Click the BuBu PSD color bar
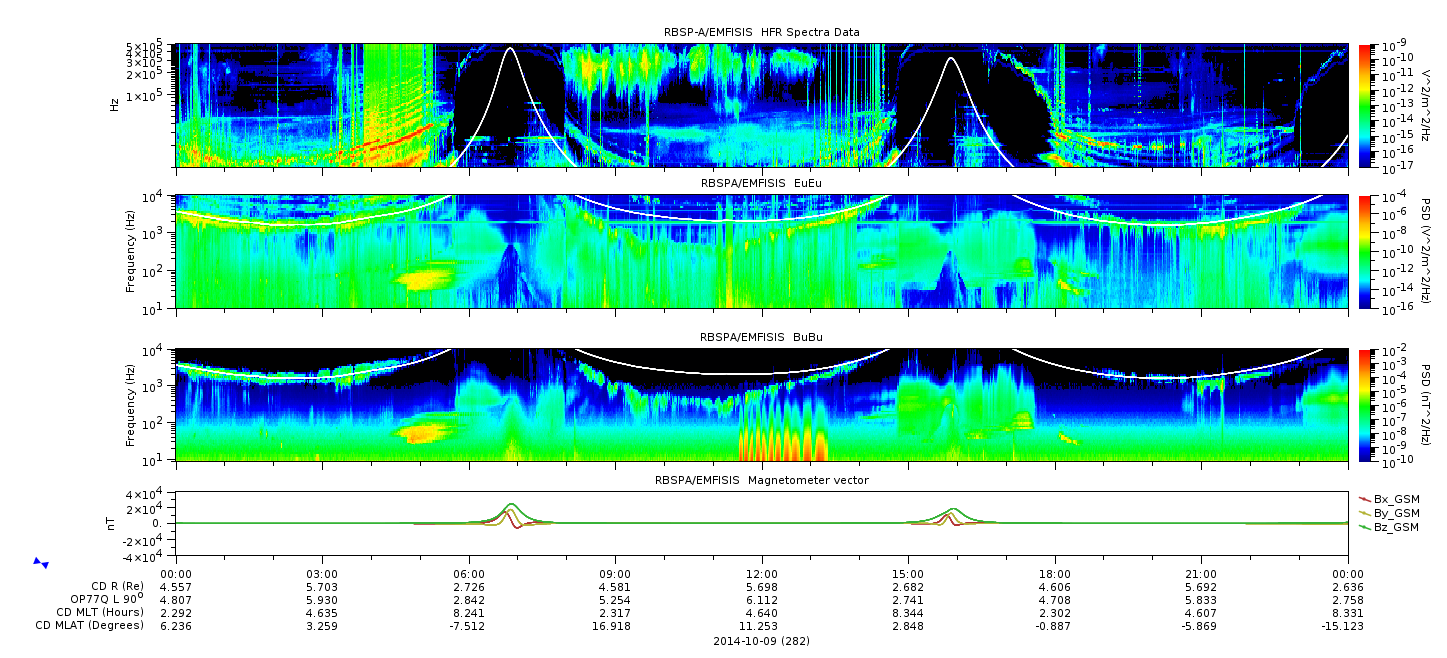The width and height of the screenshot is (1447, 658). [x=1365, y=405]
